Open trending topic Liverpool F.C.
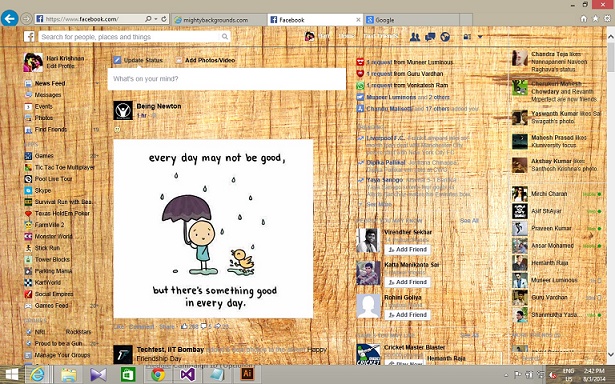615x384 pixels. pyautogui.click(x=386, y=138)
